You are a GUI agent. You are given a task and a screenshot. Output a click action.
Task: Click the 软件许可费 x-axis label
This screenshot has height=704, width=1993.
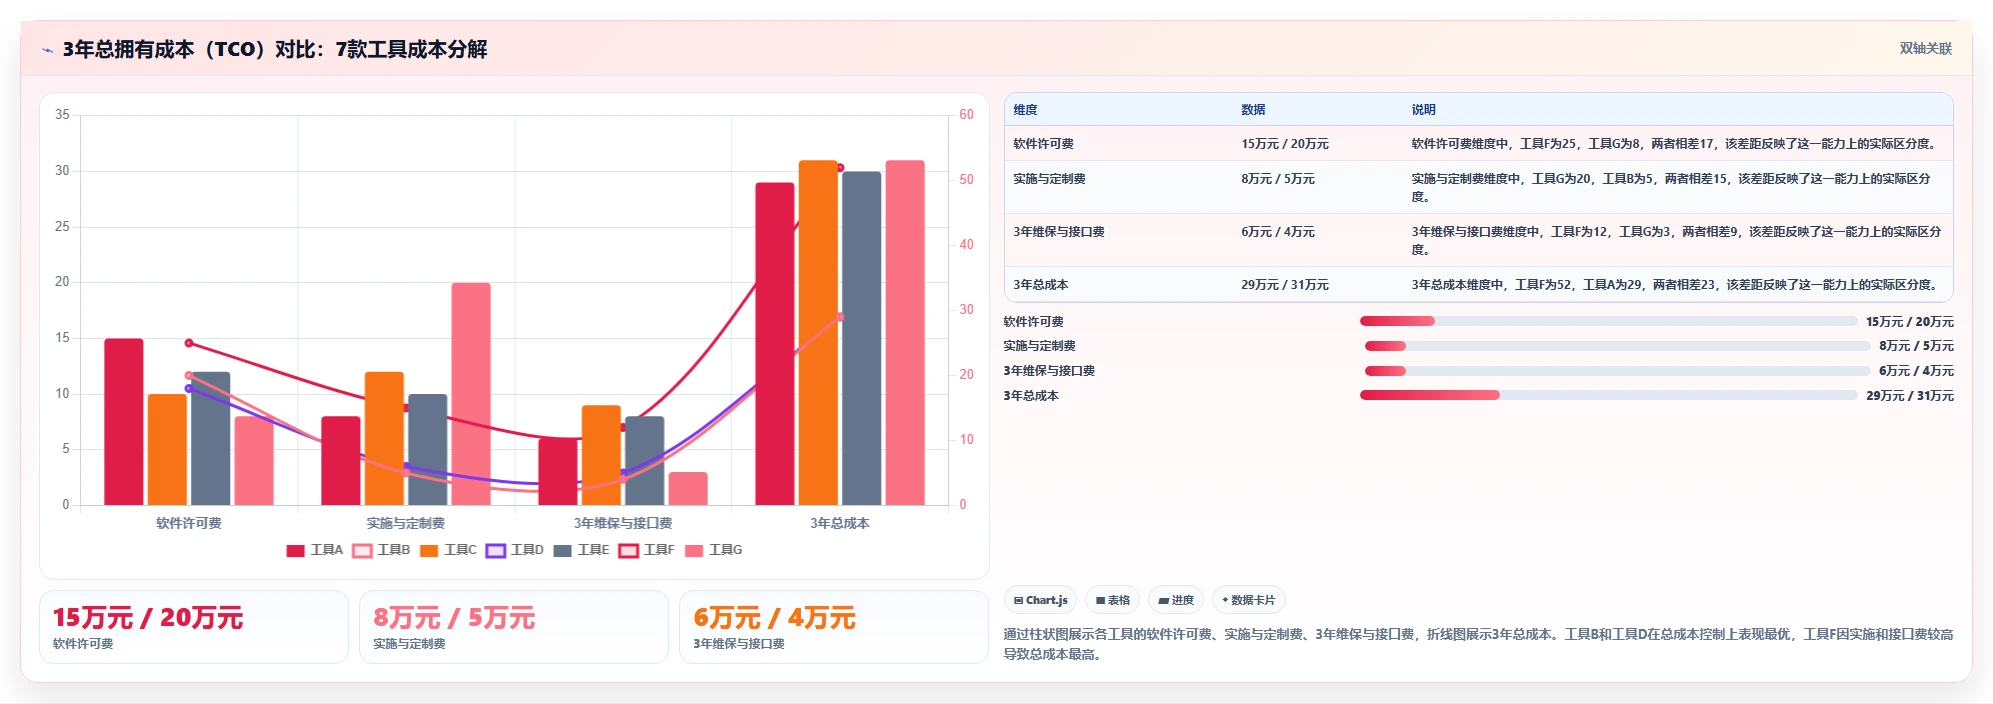[188, 523]
